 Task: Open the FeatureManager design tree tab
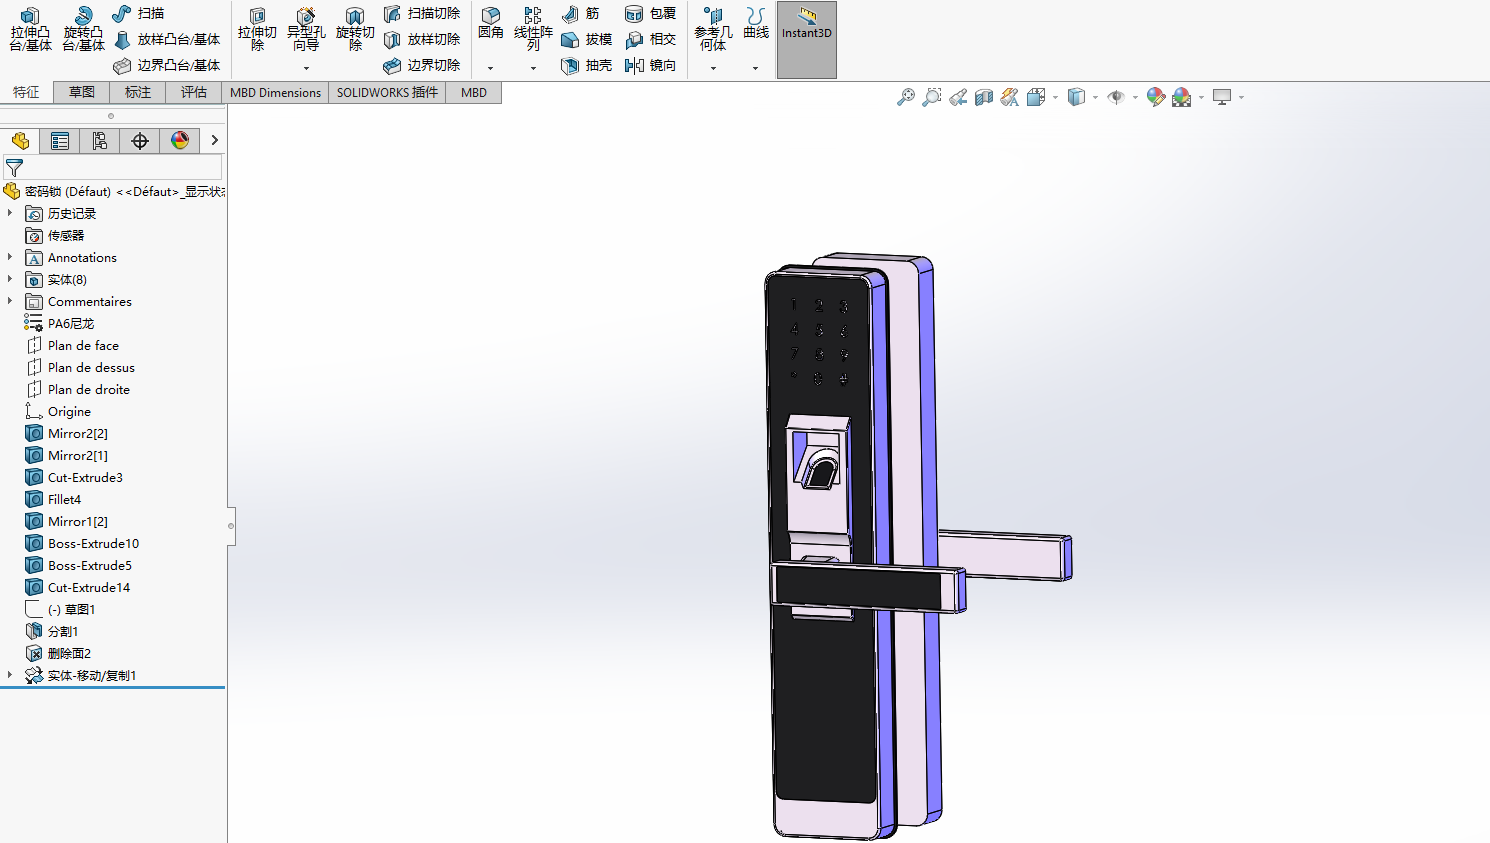(20, 141)
